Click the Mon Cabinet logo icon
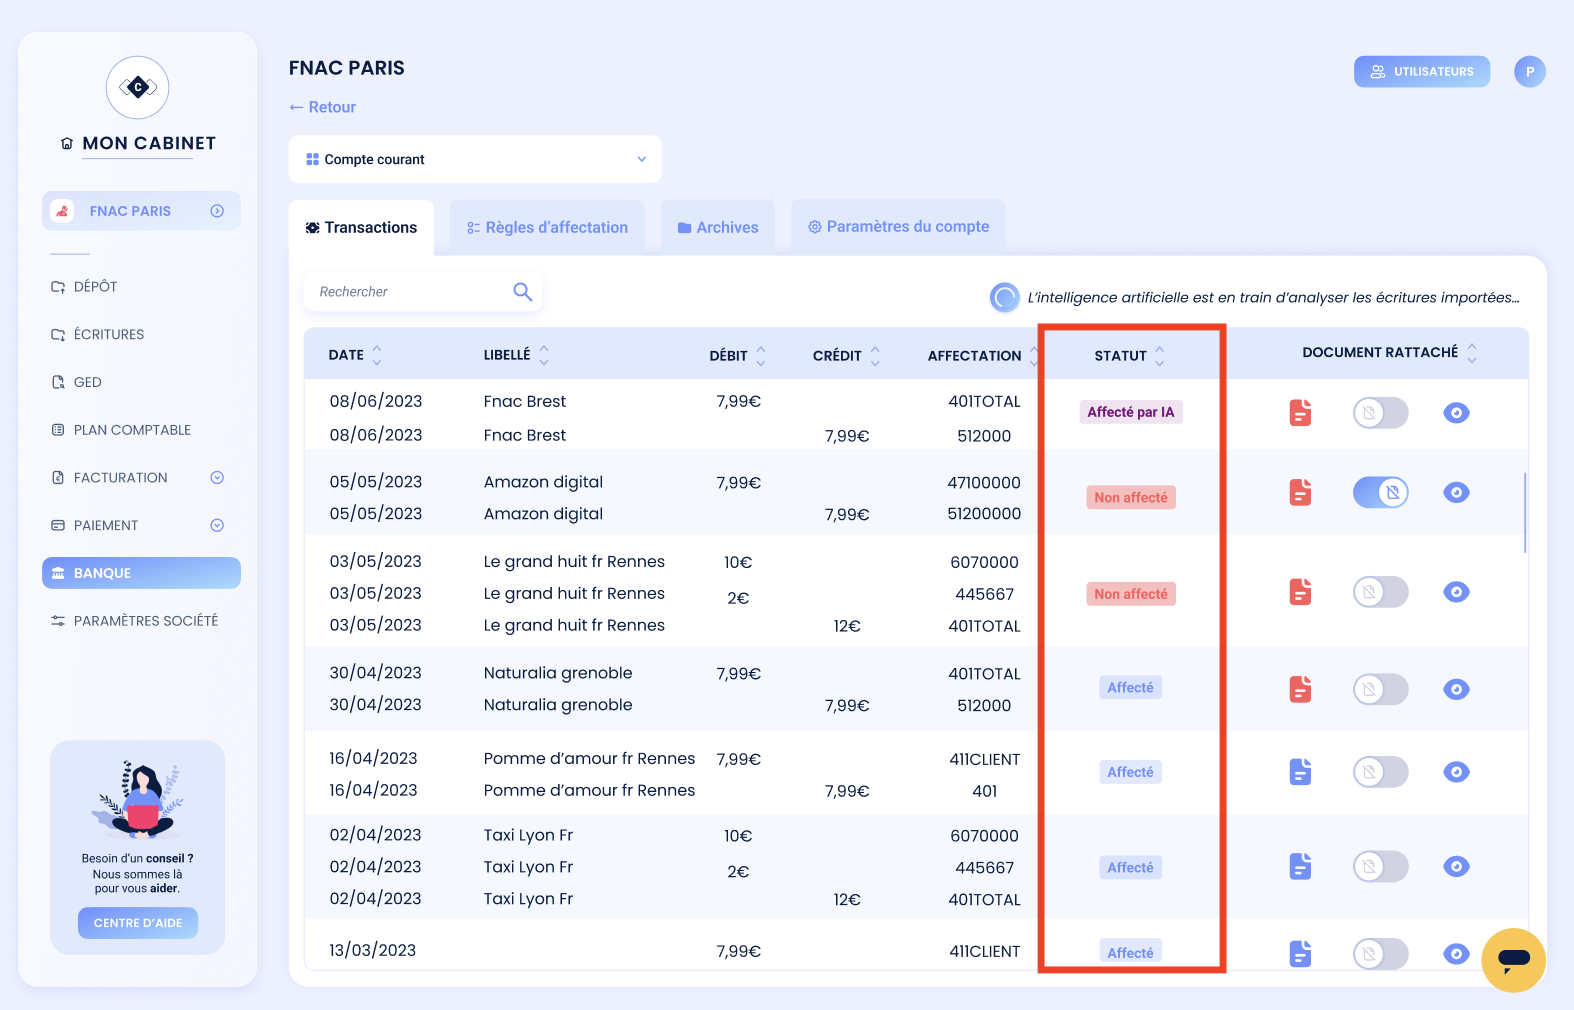 click(138, 88)
